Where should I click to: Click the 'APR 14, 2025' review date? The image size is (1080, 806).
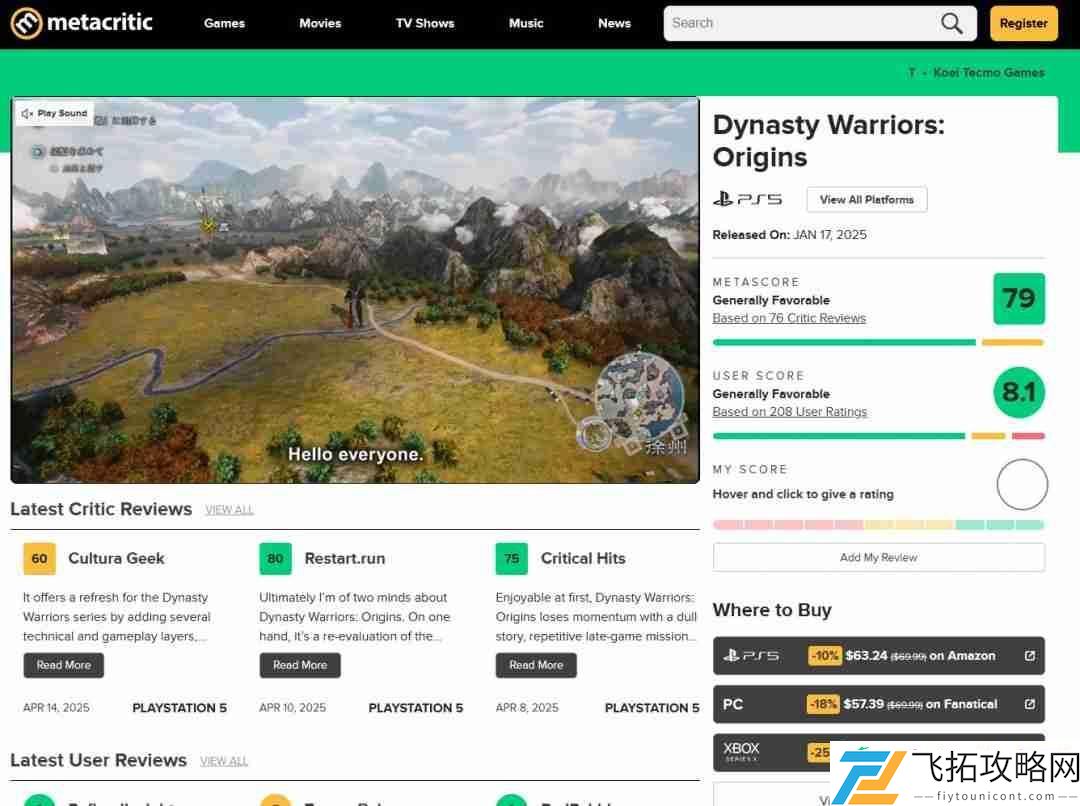56,707
